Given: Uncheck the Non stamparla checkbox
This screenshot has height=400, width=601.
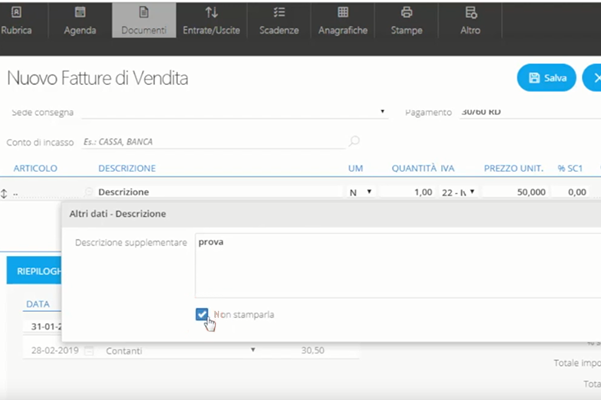Looking at the screenshot, I should pos(203,315).
